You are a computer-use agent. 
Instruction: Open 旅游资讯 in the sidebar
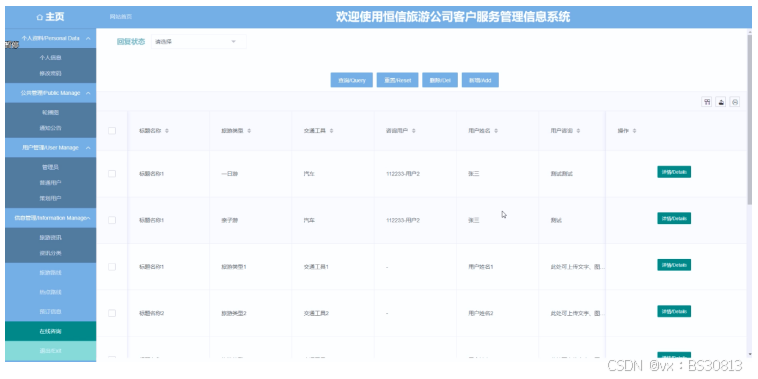(51, 237)
